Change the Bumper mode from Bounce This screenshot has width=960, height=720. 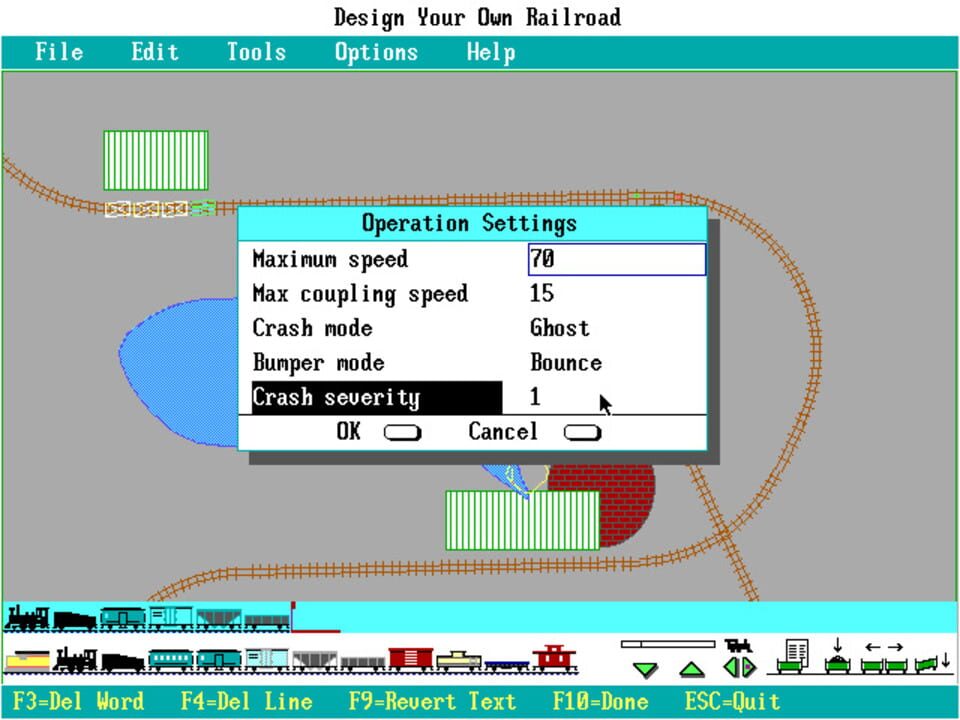pyautogui.click(x=566, y=362)
